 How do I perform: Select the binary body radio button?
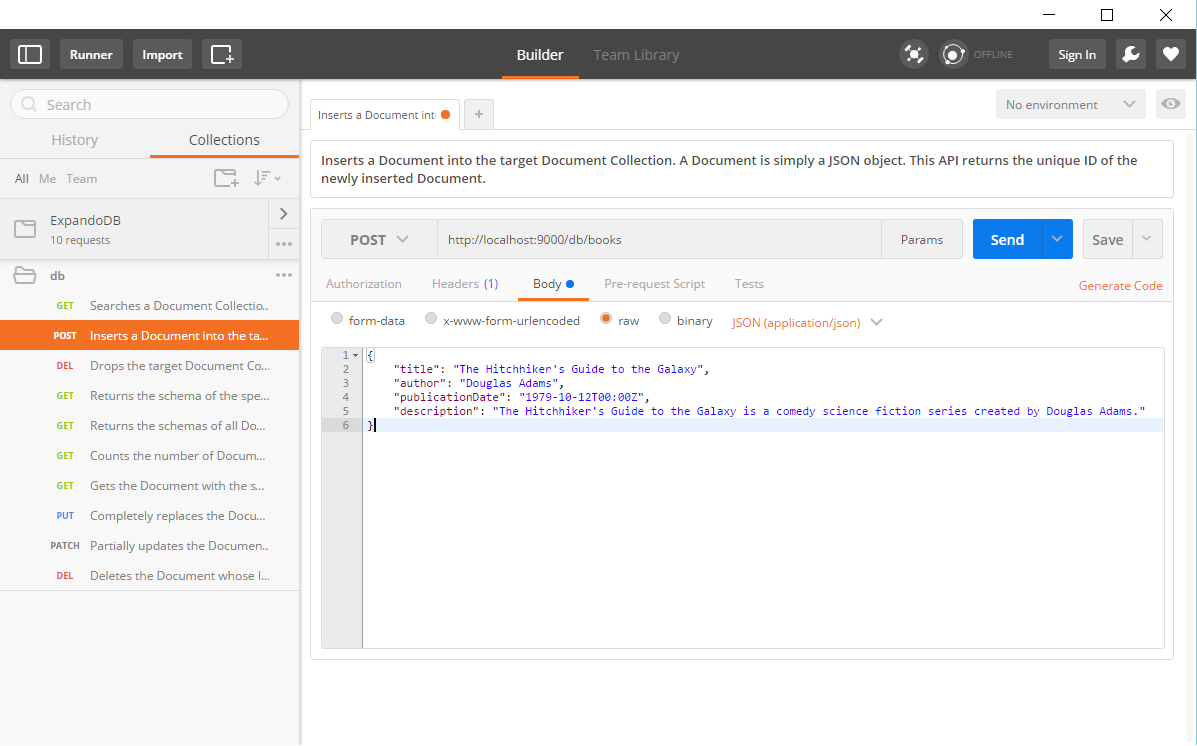pyautogui.click(x=665, y=319)
